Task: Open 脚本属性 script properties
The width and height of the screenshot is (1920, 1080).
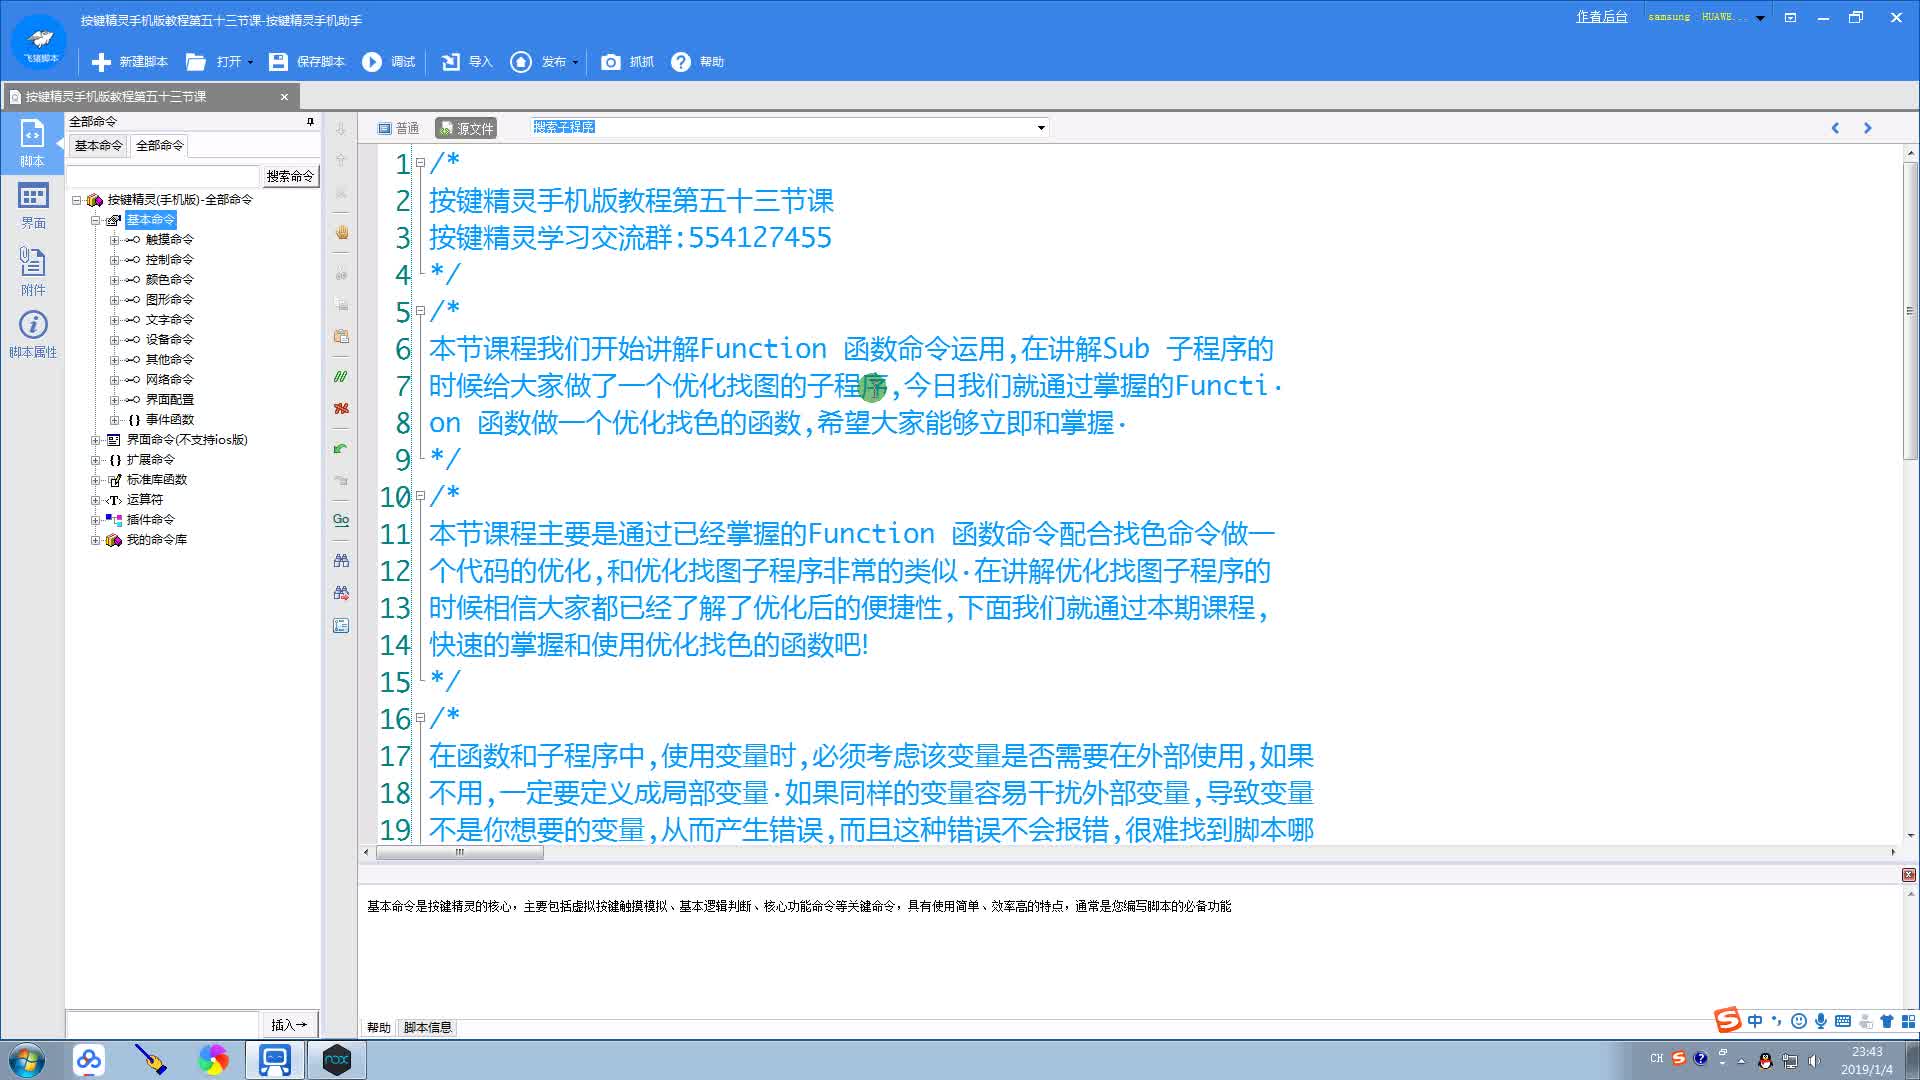Action: (x=32, y=334)
